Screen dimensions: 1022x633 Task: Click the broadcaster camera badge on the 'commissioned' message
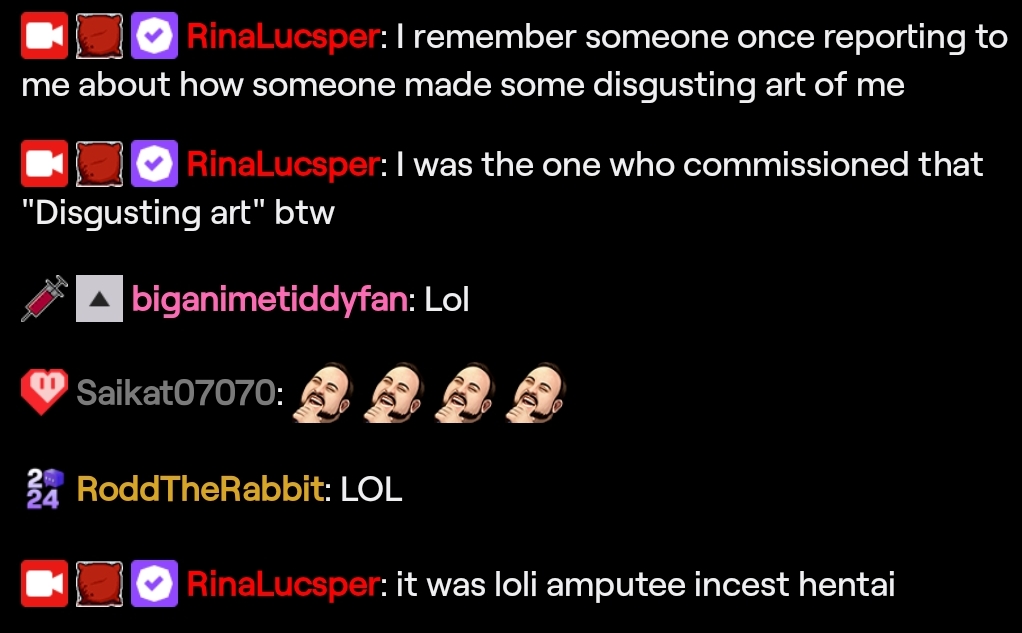pos(44,164)
